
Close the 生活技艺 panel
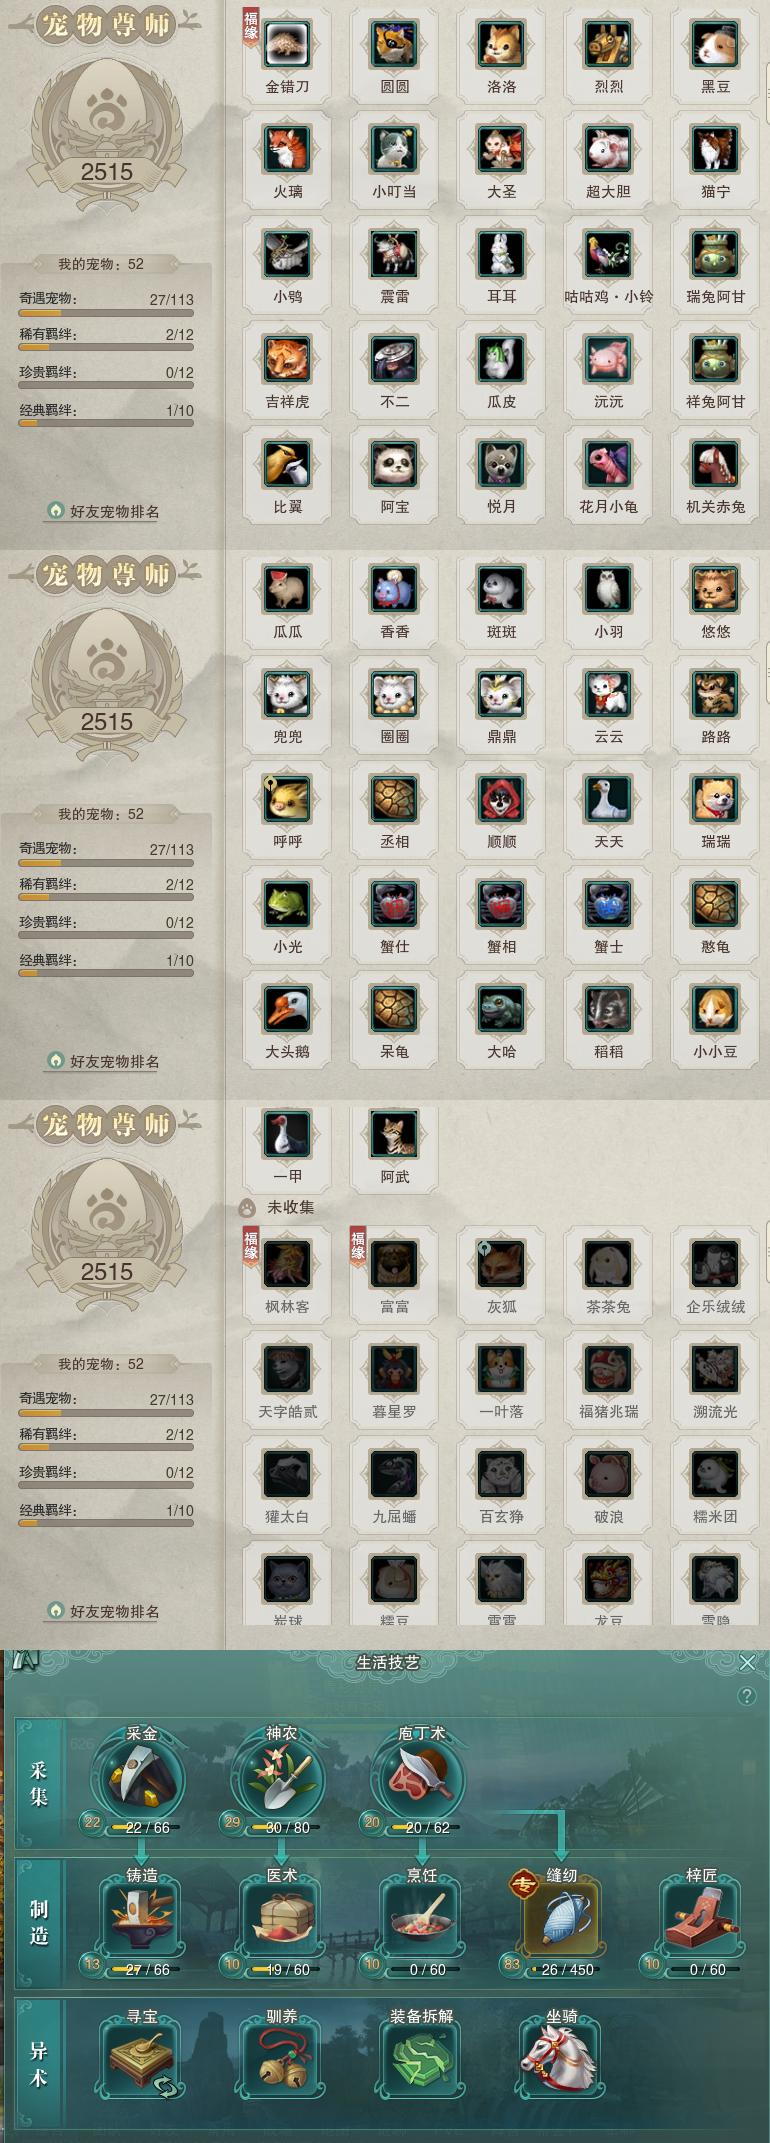[747, 1663]
